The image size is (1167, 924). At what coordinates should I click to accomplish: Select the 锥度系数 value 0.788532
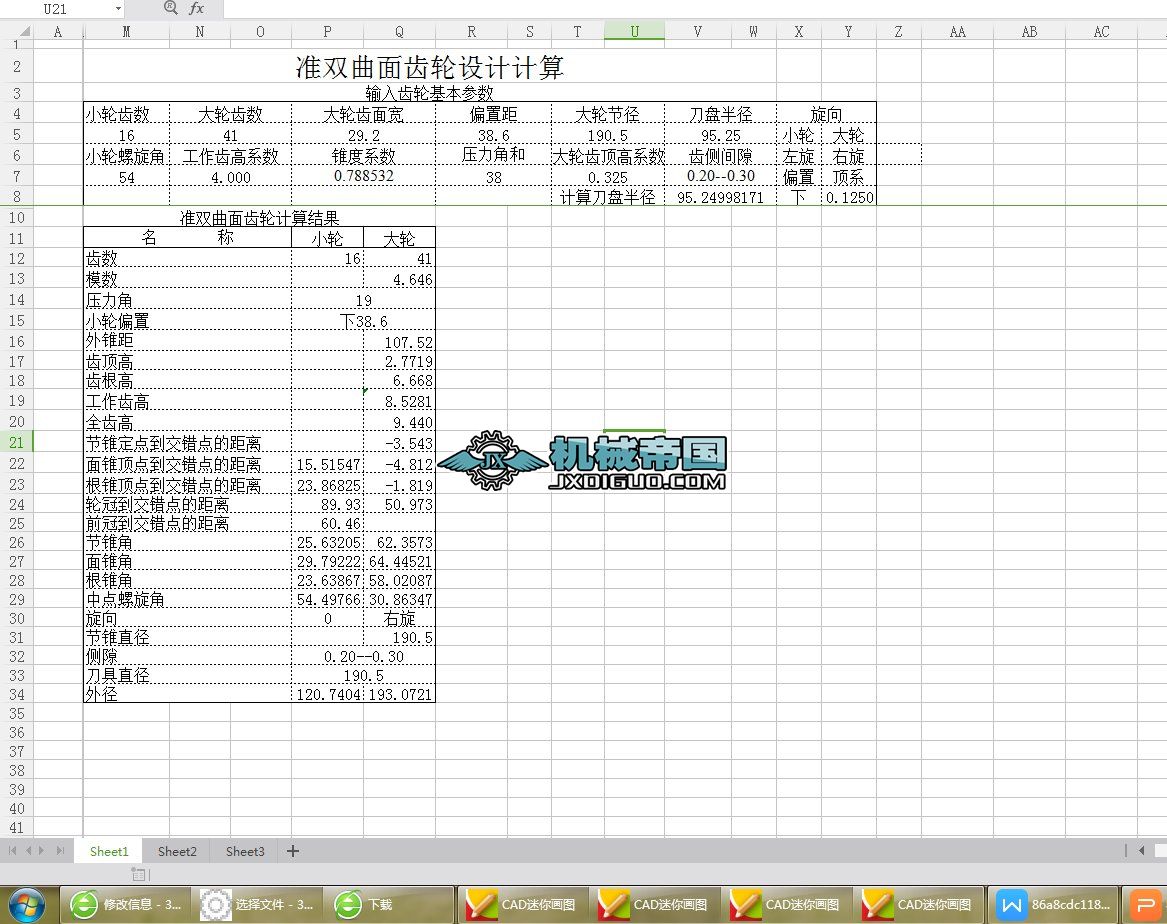(363, 176)
